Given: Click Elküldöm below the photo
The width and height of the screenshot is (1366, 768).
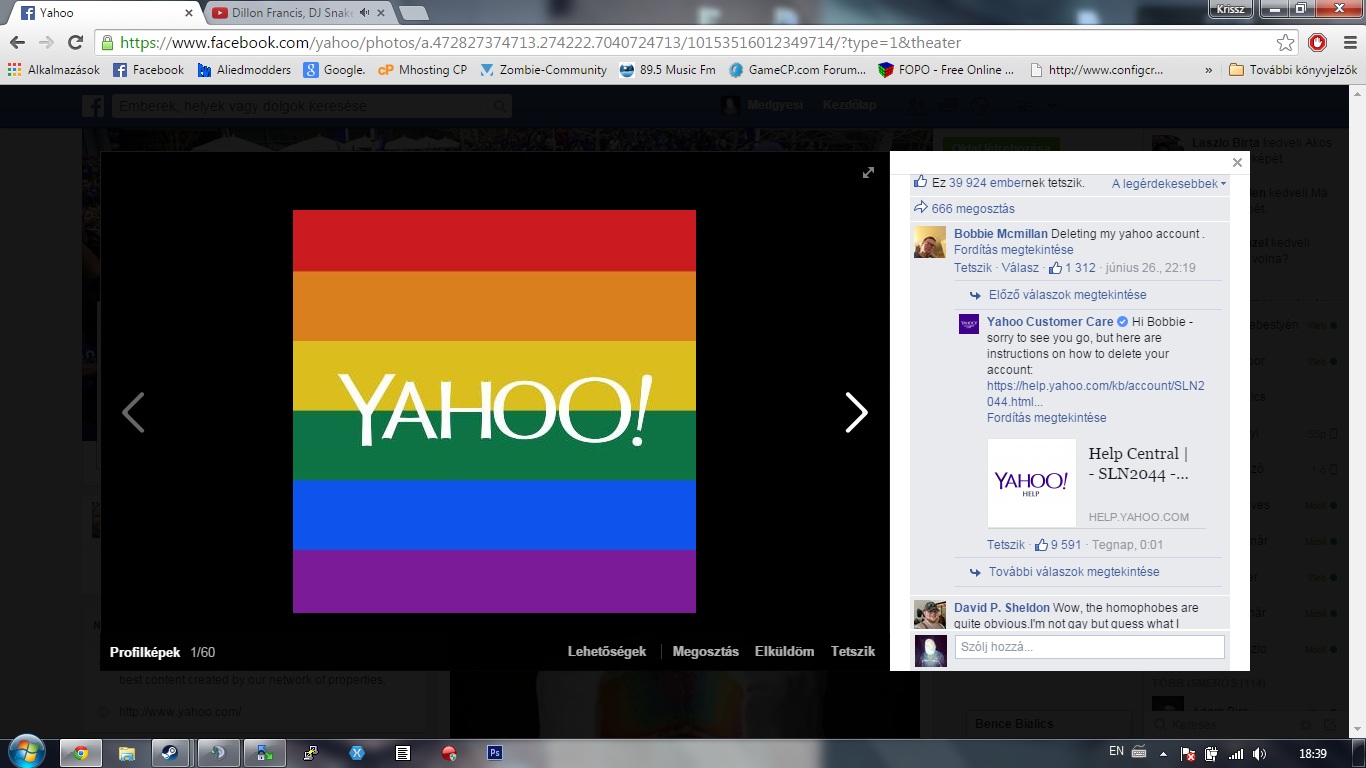Looking at the screenshot, I should click(x=785, y=652).
